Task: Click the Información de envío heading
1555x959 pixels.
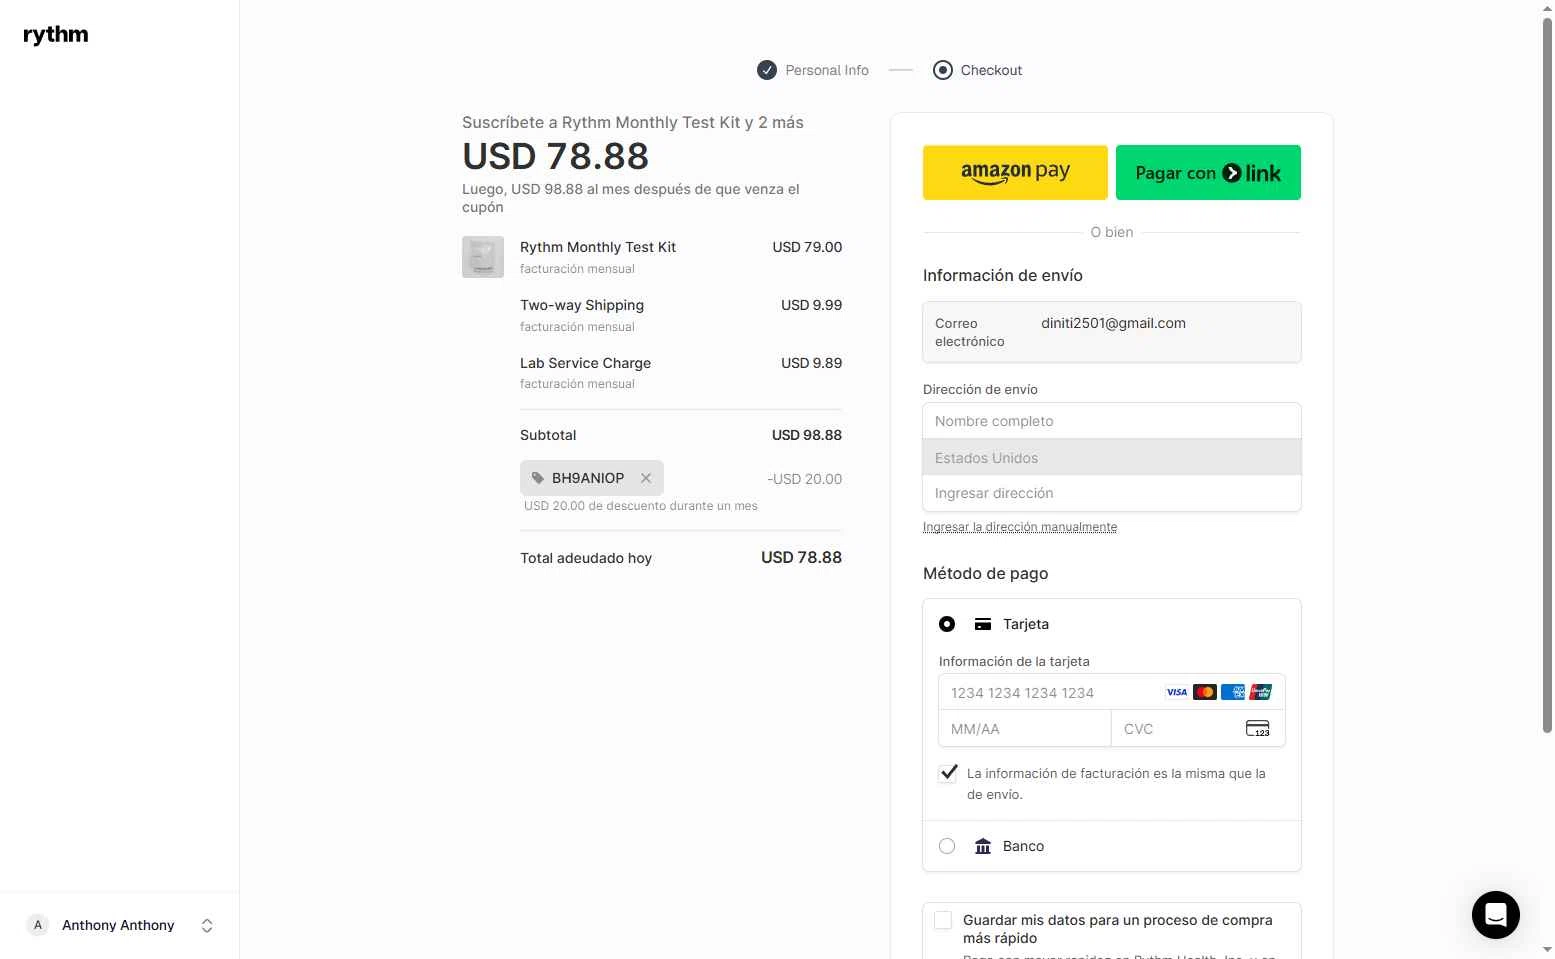Action: tap(1003, 275)
